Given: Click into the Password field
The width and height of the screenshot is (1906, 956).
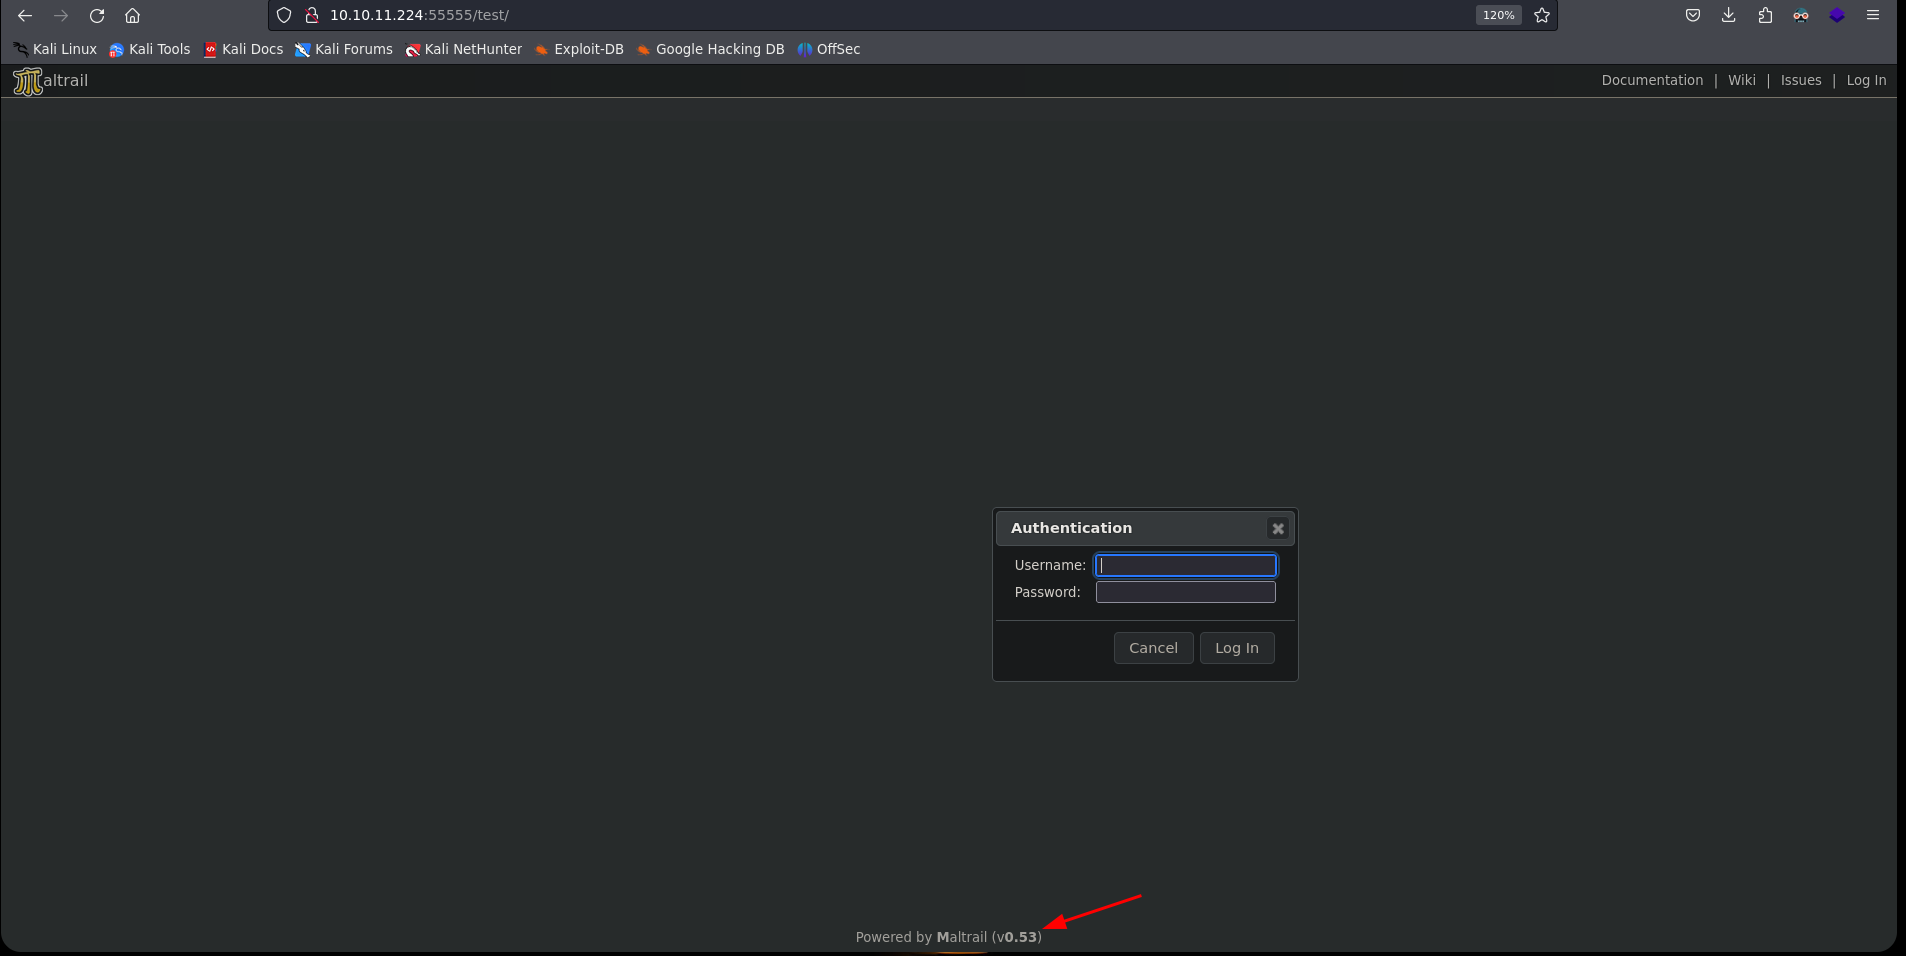Looking at the screenshot, I should pos(1185,592).
